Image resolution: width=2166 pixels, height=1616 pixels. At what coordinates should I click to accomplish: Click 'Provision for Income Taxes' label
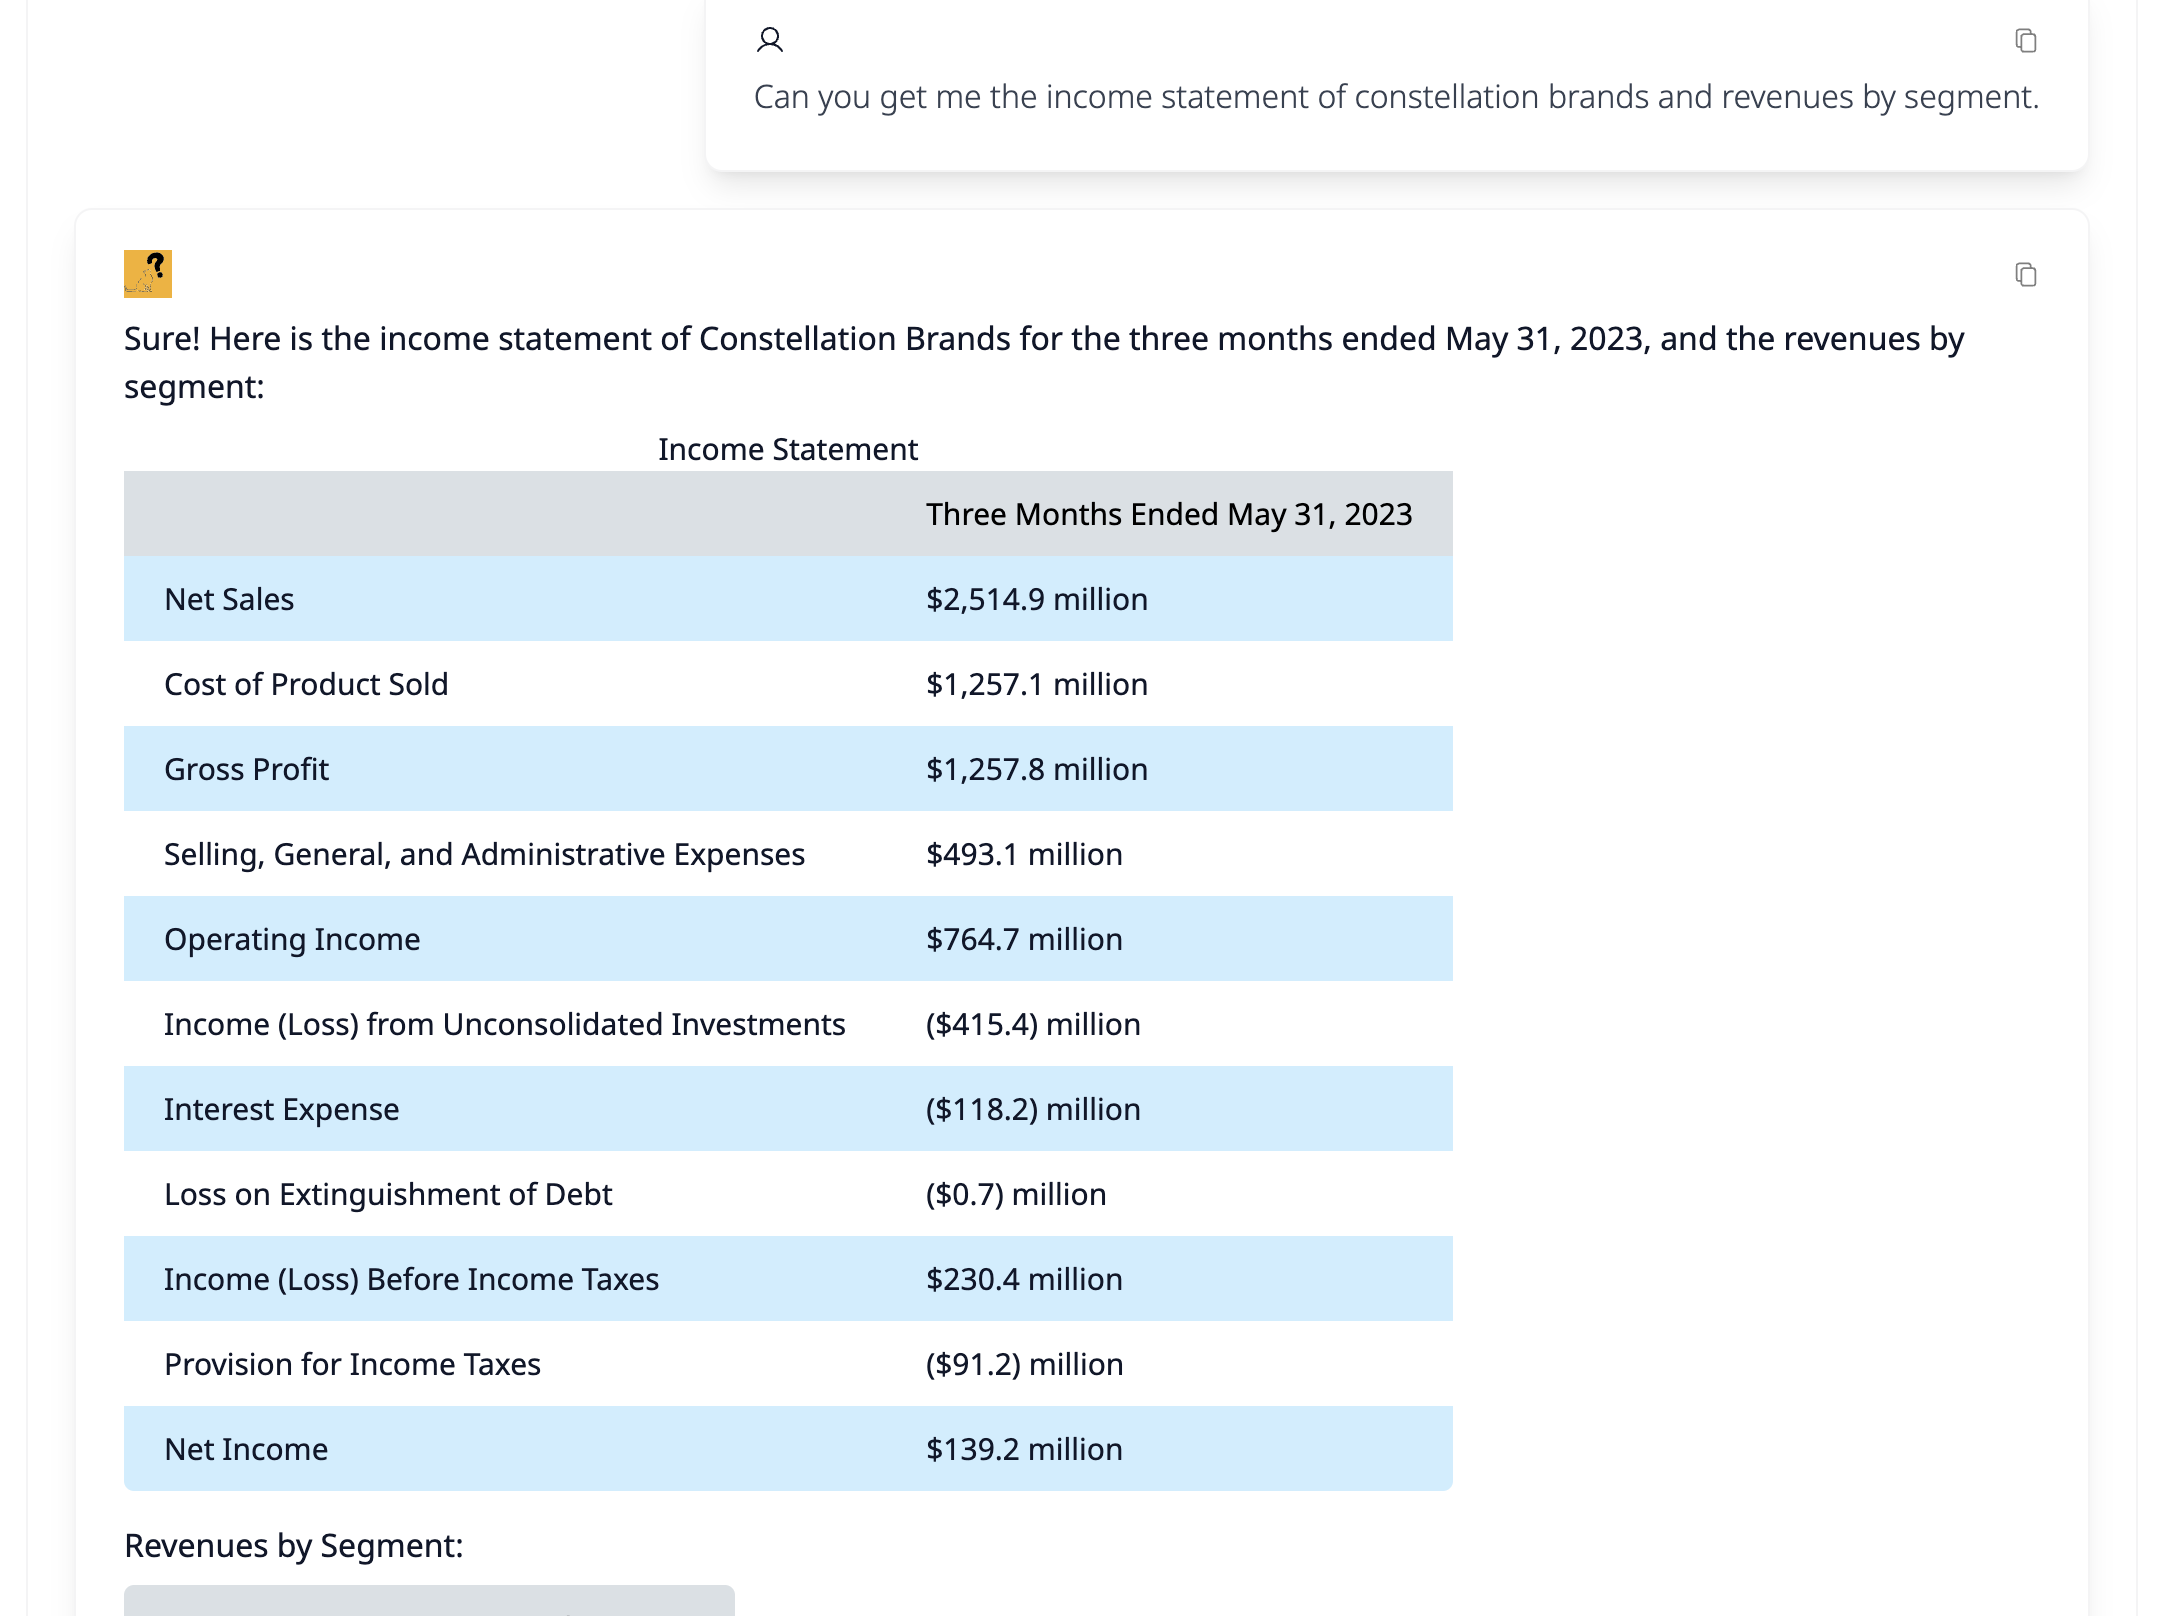pyautogui.click(x=352, y=1364)
